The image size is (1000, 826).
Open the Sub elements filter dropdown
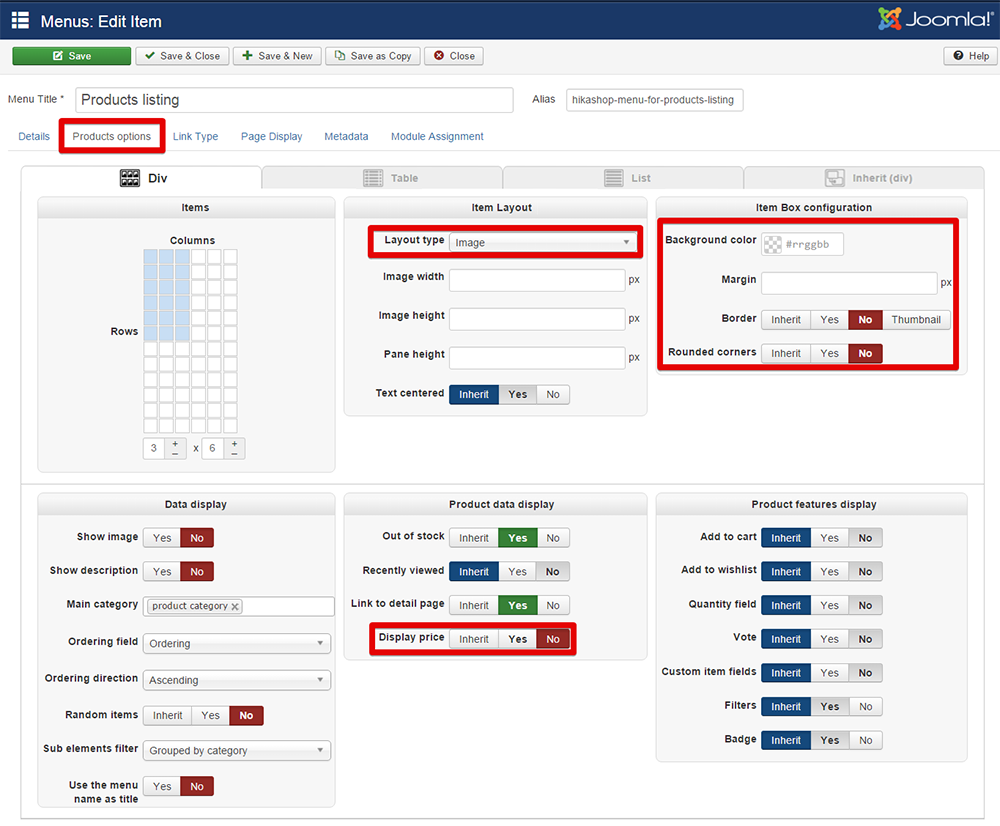pos(237,751)
